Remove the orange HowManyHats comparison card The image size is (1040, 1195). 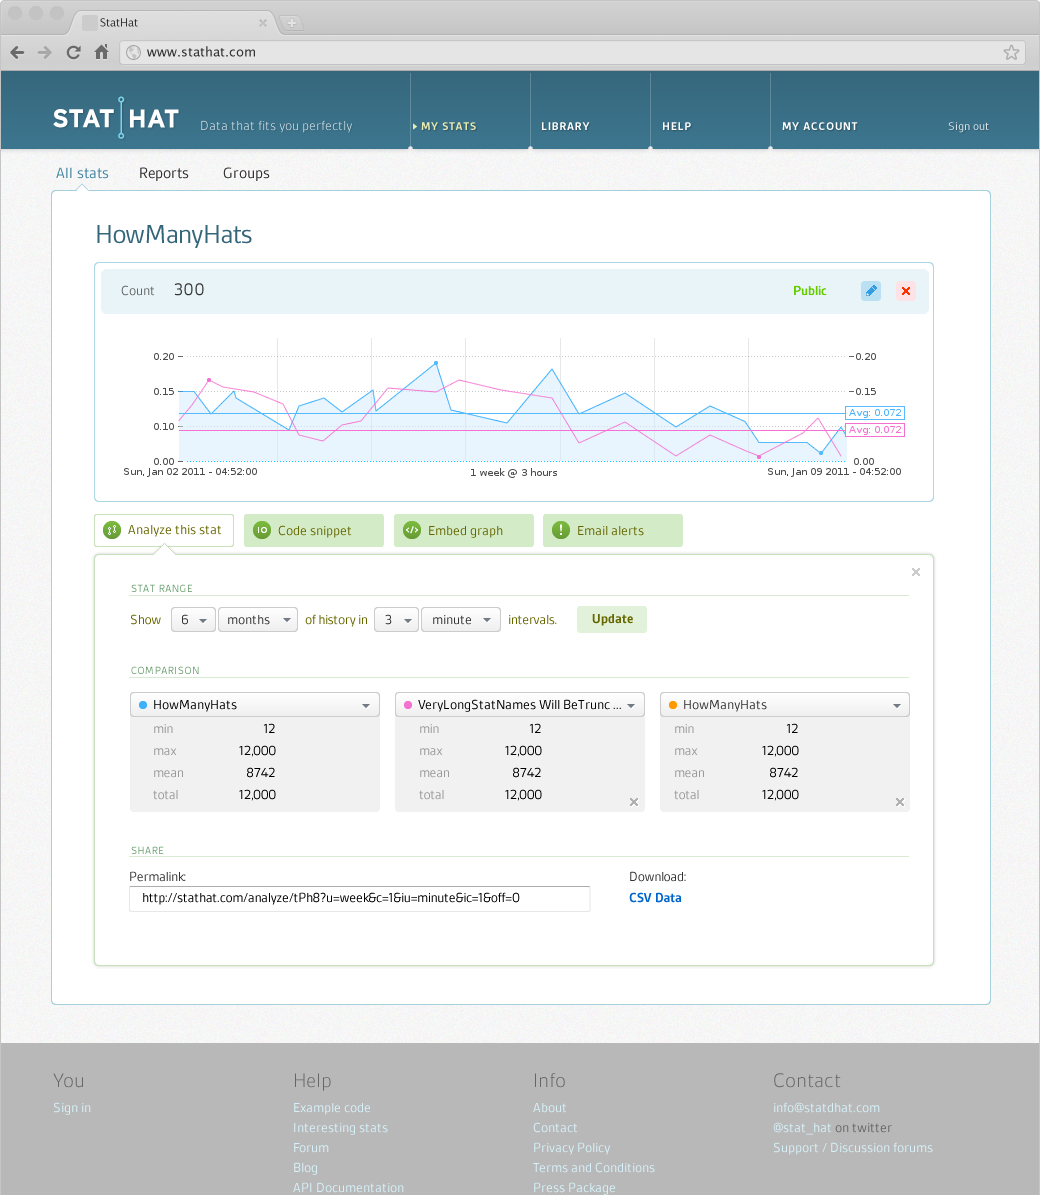899,802
